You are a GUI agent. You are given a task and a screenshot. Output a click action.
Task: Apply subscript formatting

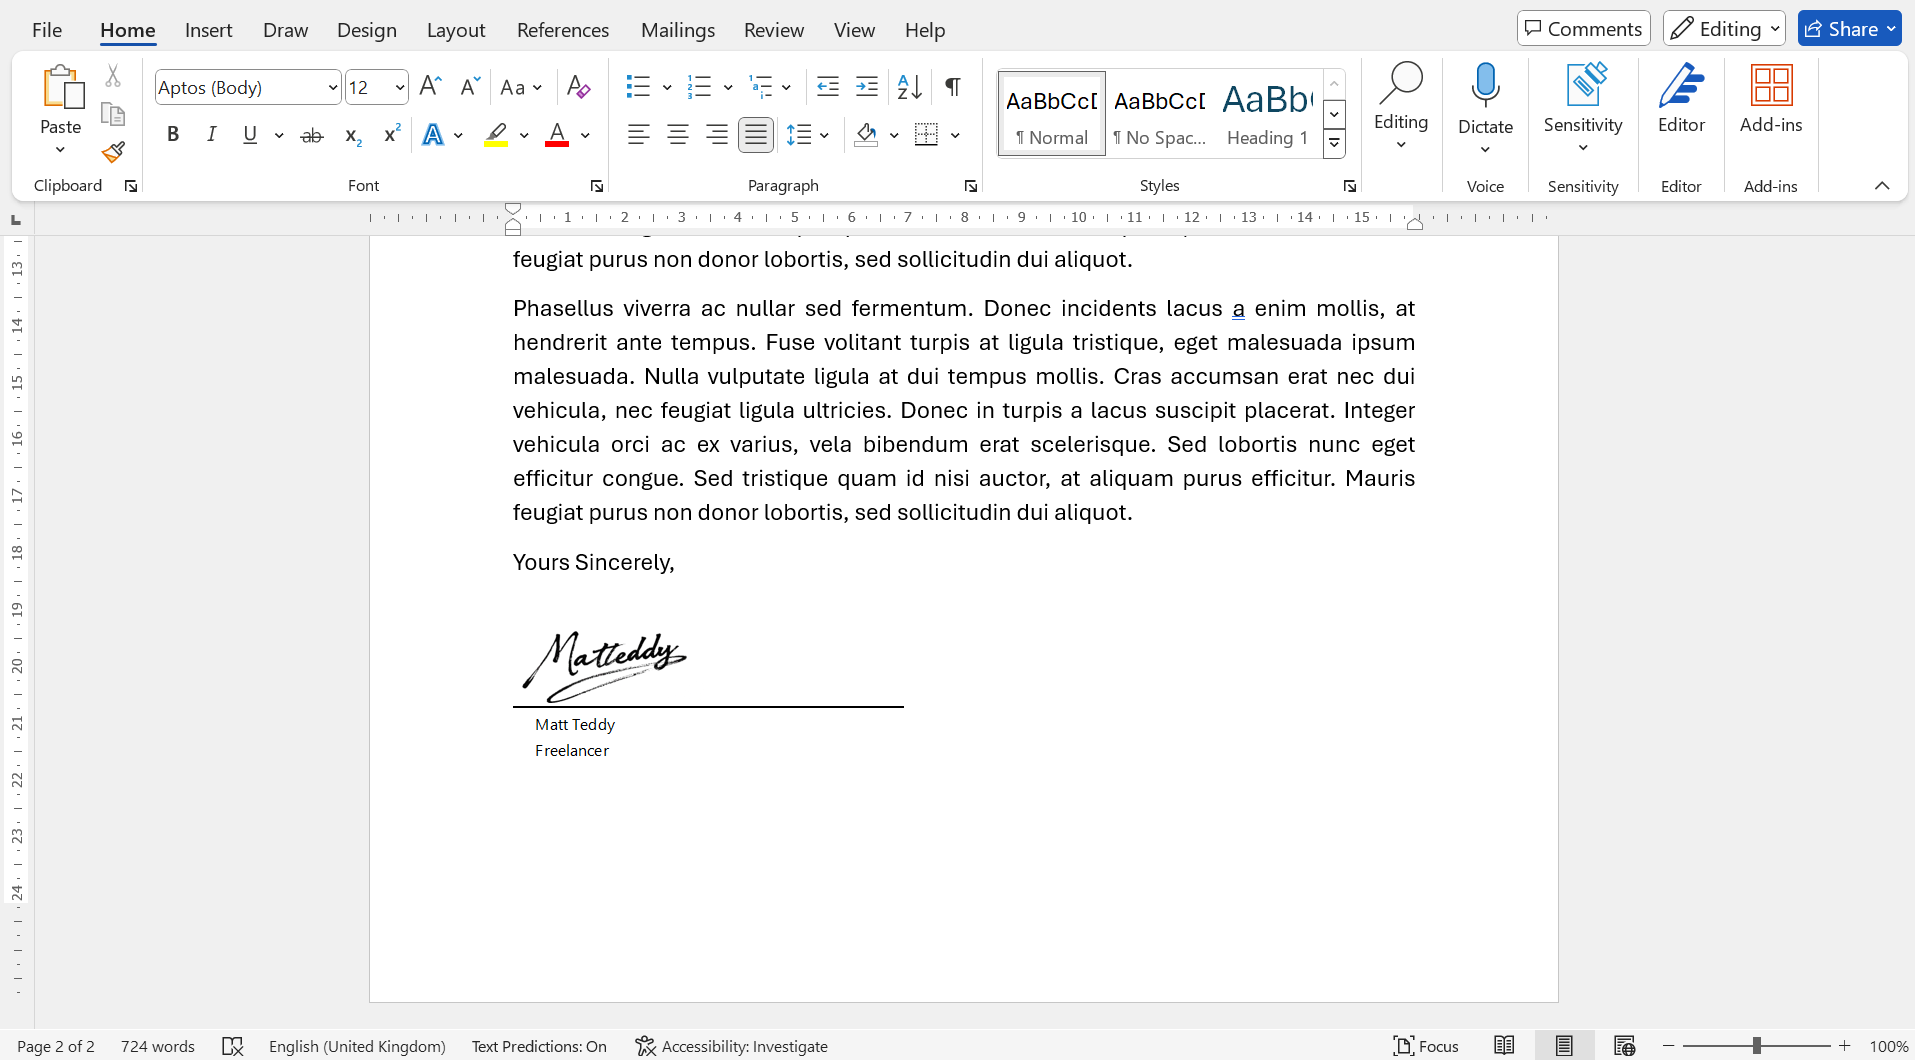pyautogui.click(x=352, y=135)
